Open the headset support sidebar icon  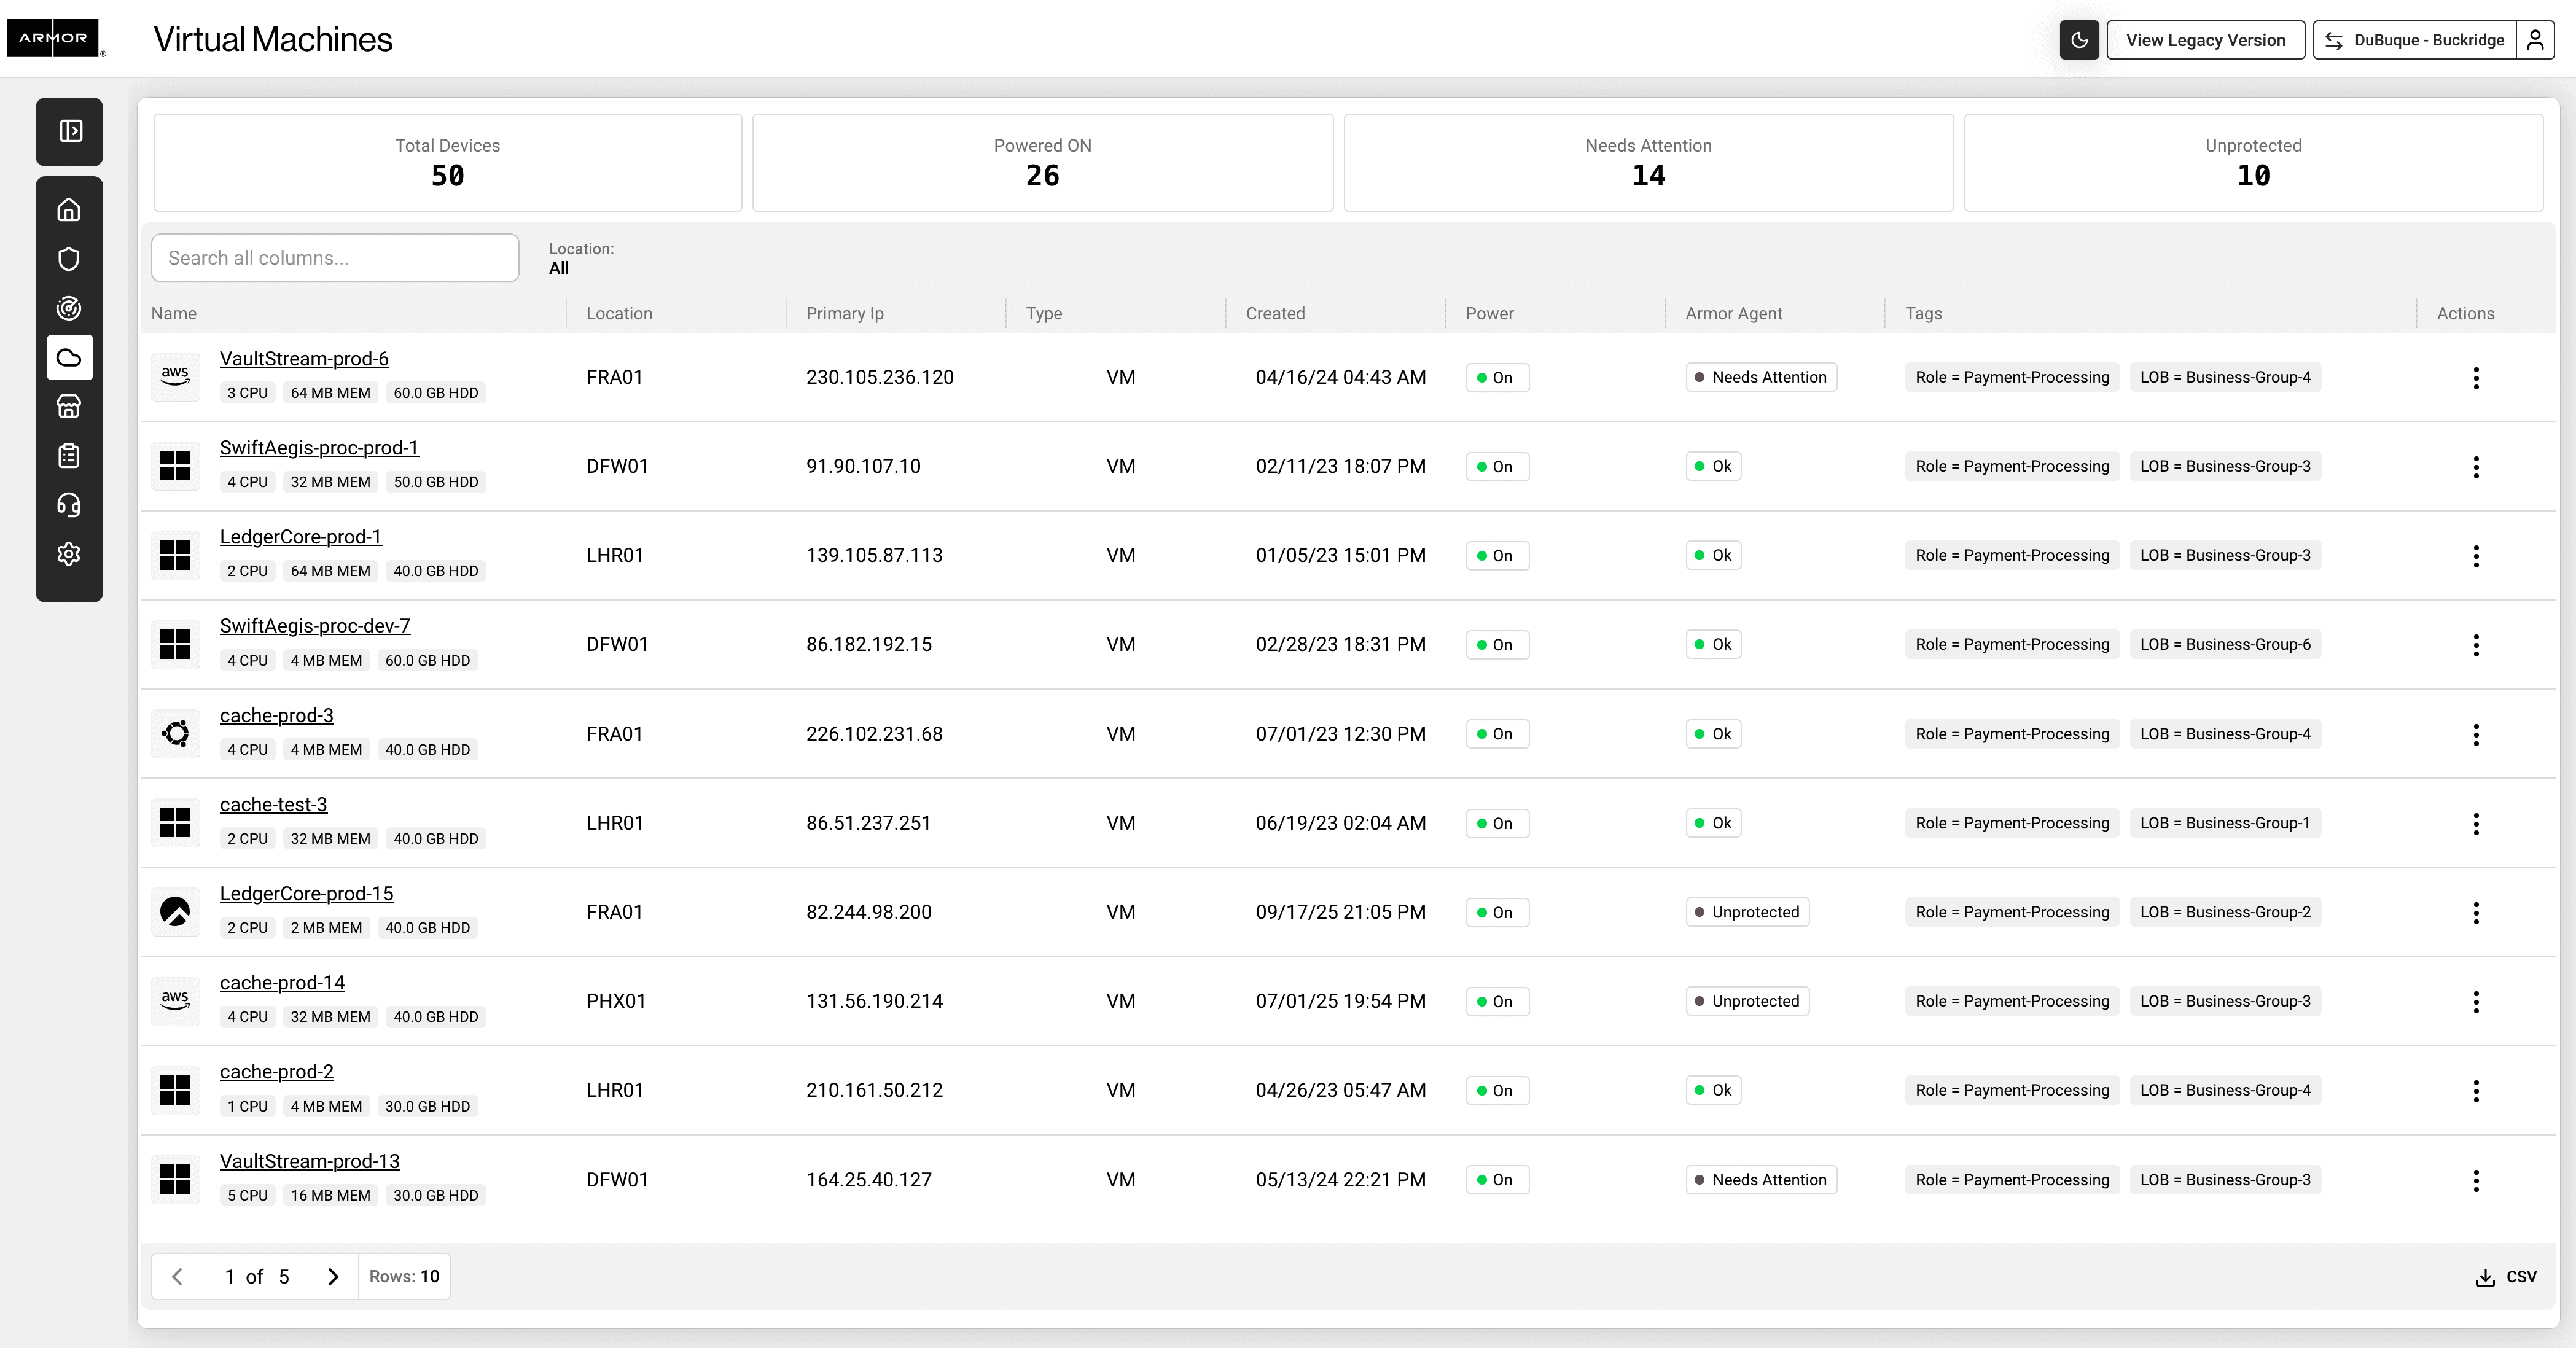coord(69,505)
